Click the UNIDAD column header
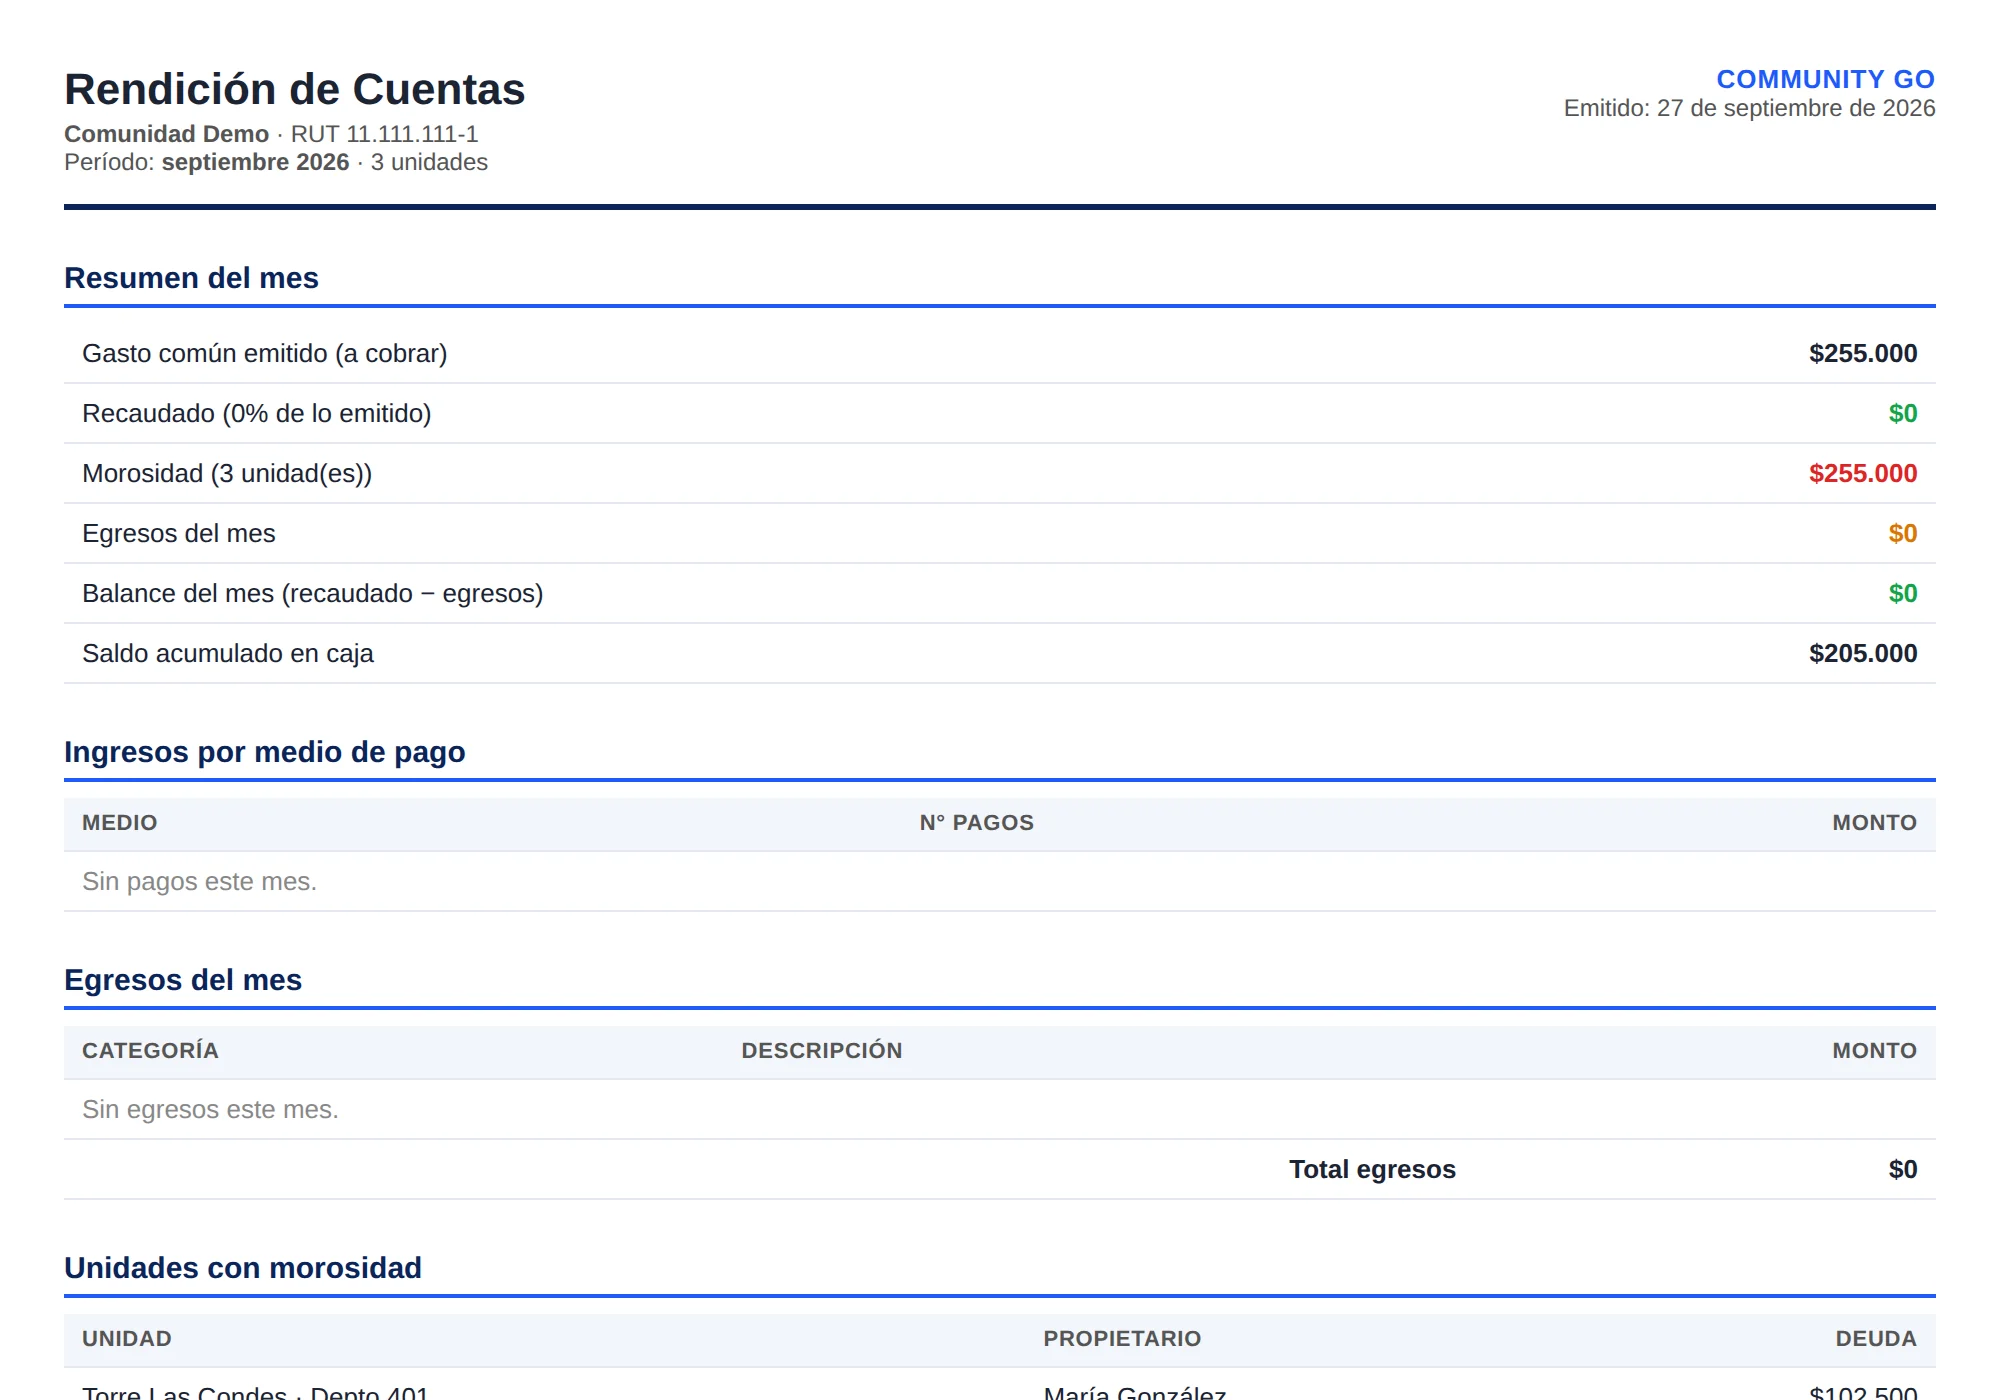 click(127, 1339)
